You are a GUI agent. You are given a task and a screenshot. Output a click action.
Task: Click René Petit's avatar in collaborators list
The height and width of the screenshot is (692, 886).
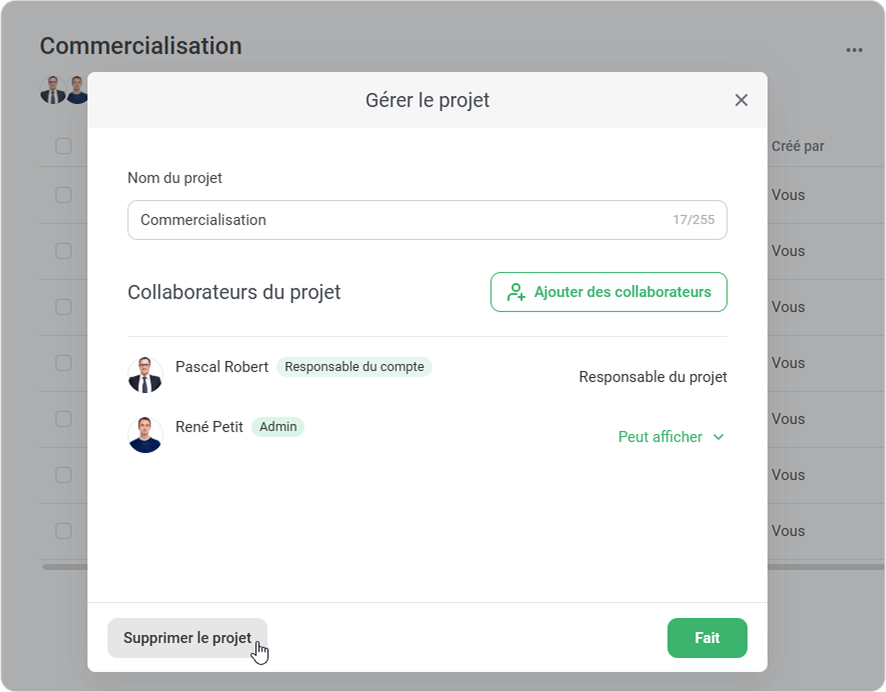pos(146,435)
